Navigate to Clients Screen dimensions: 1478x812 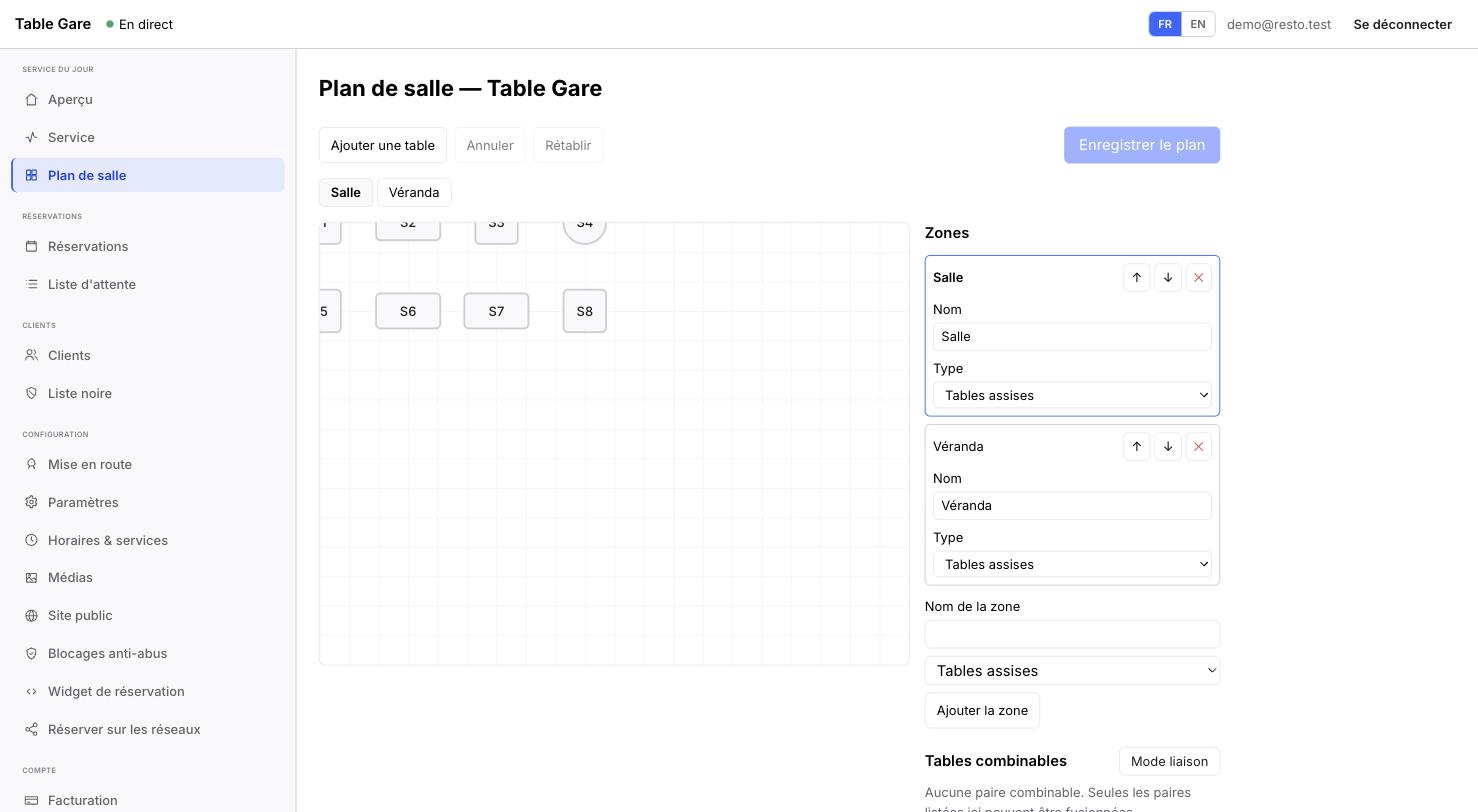coord(148,356)
